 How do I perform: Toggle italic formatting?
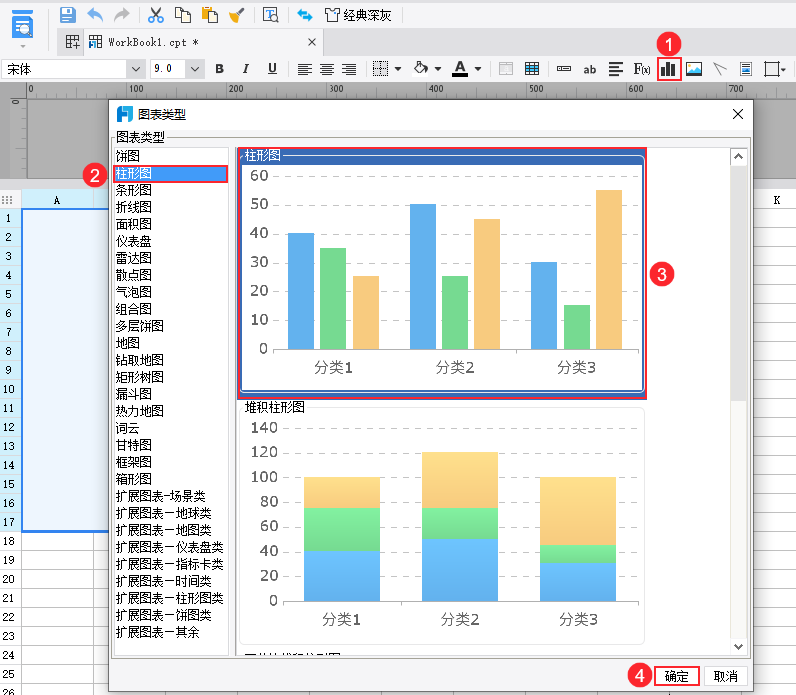click(246, 69)
